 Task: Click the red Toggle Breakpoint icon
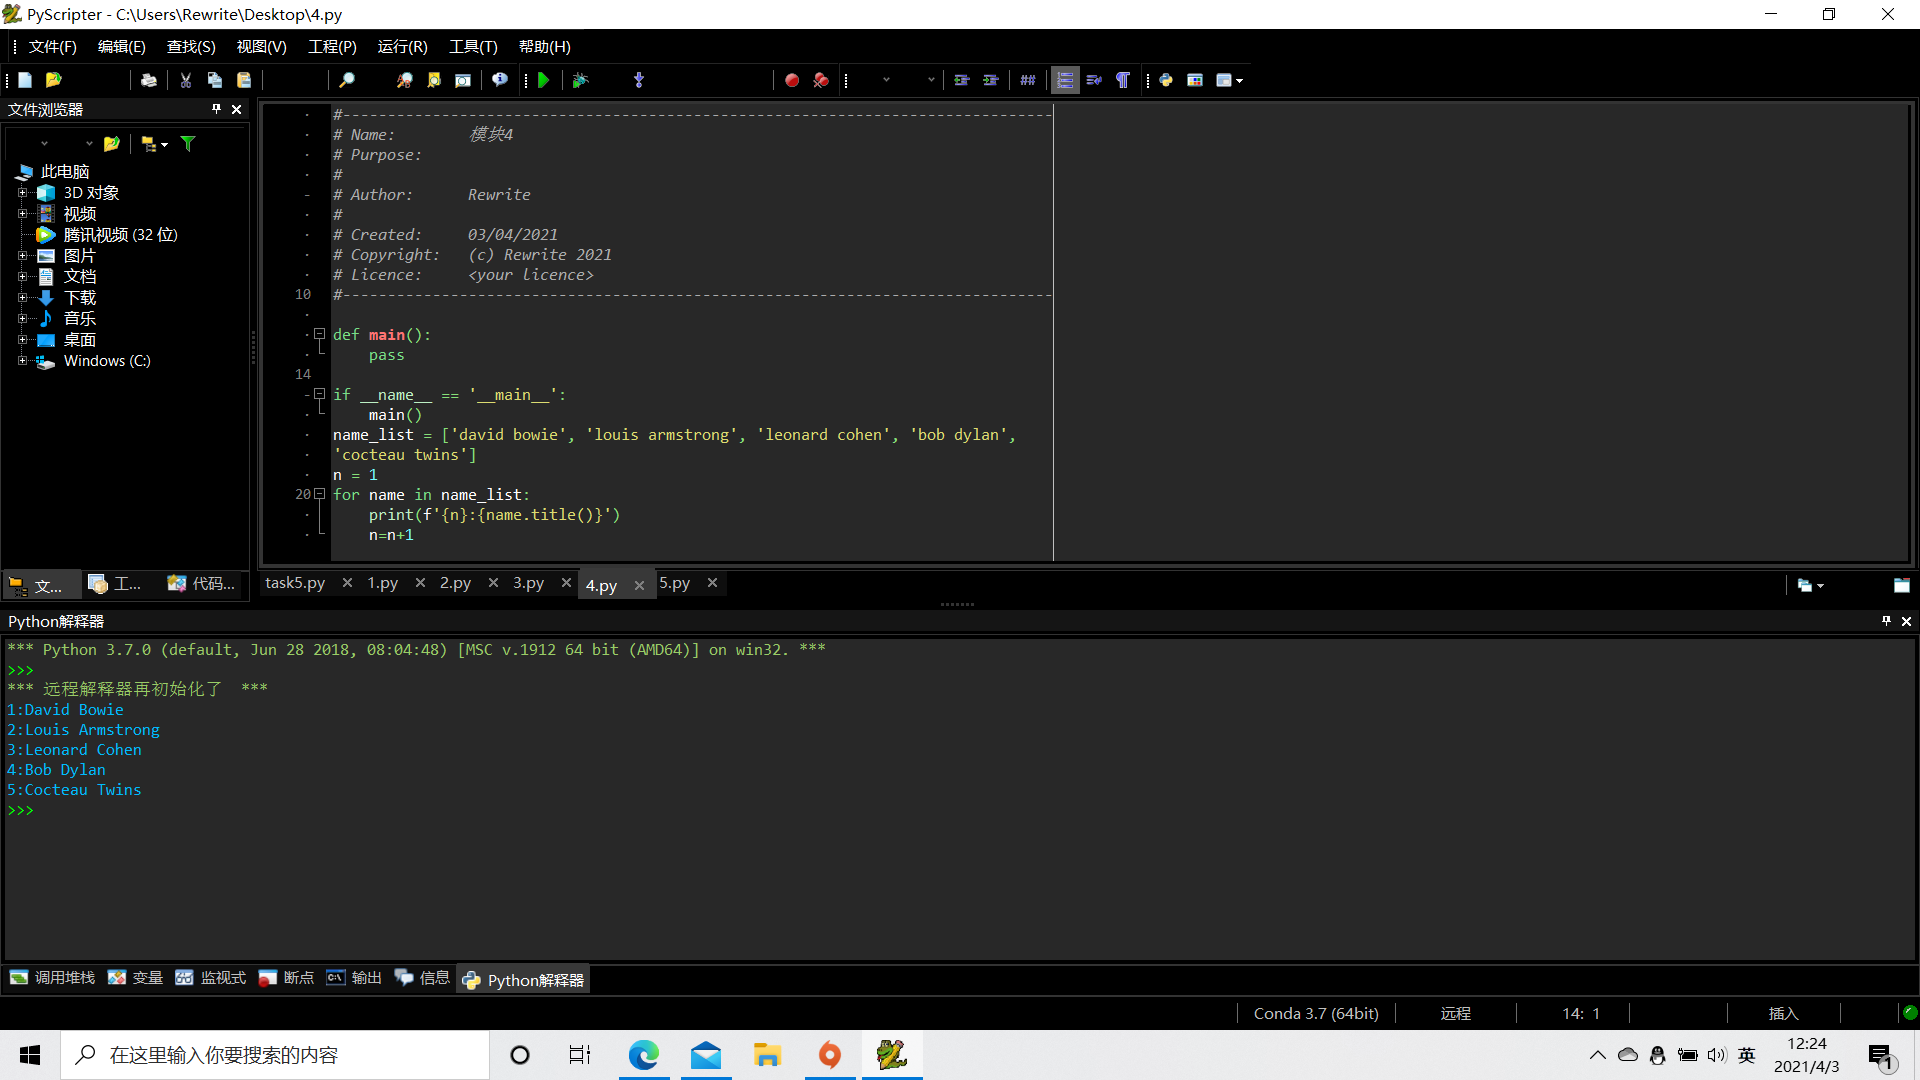click(791, 80)
